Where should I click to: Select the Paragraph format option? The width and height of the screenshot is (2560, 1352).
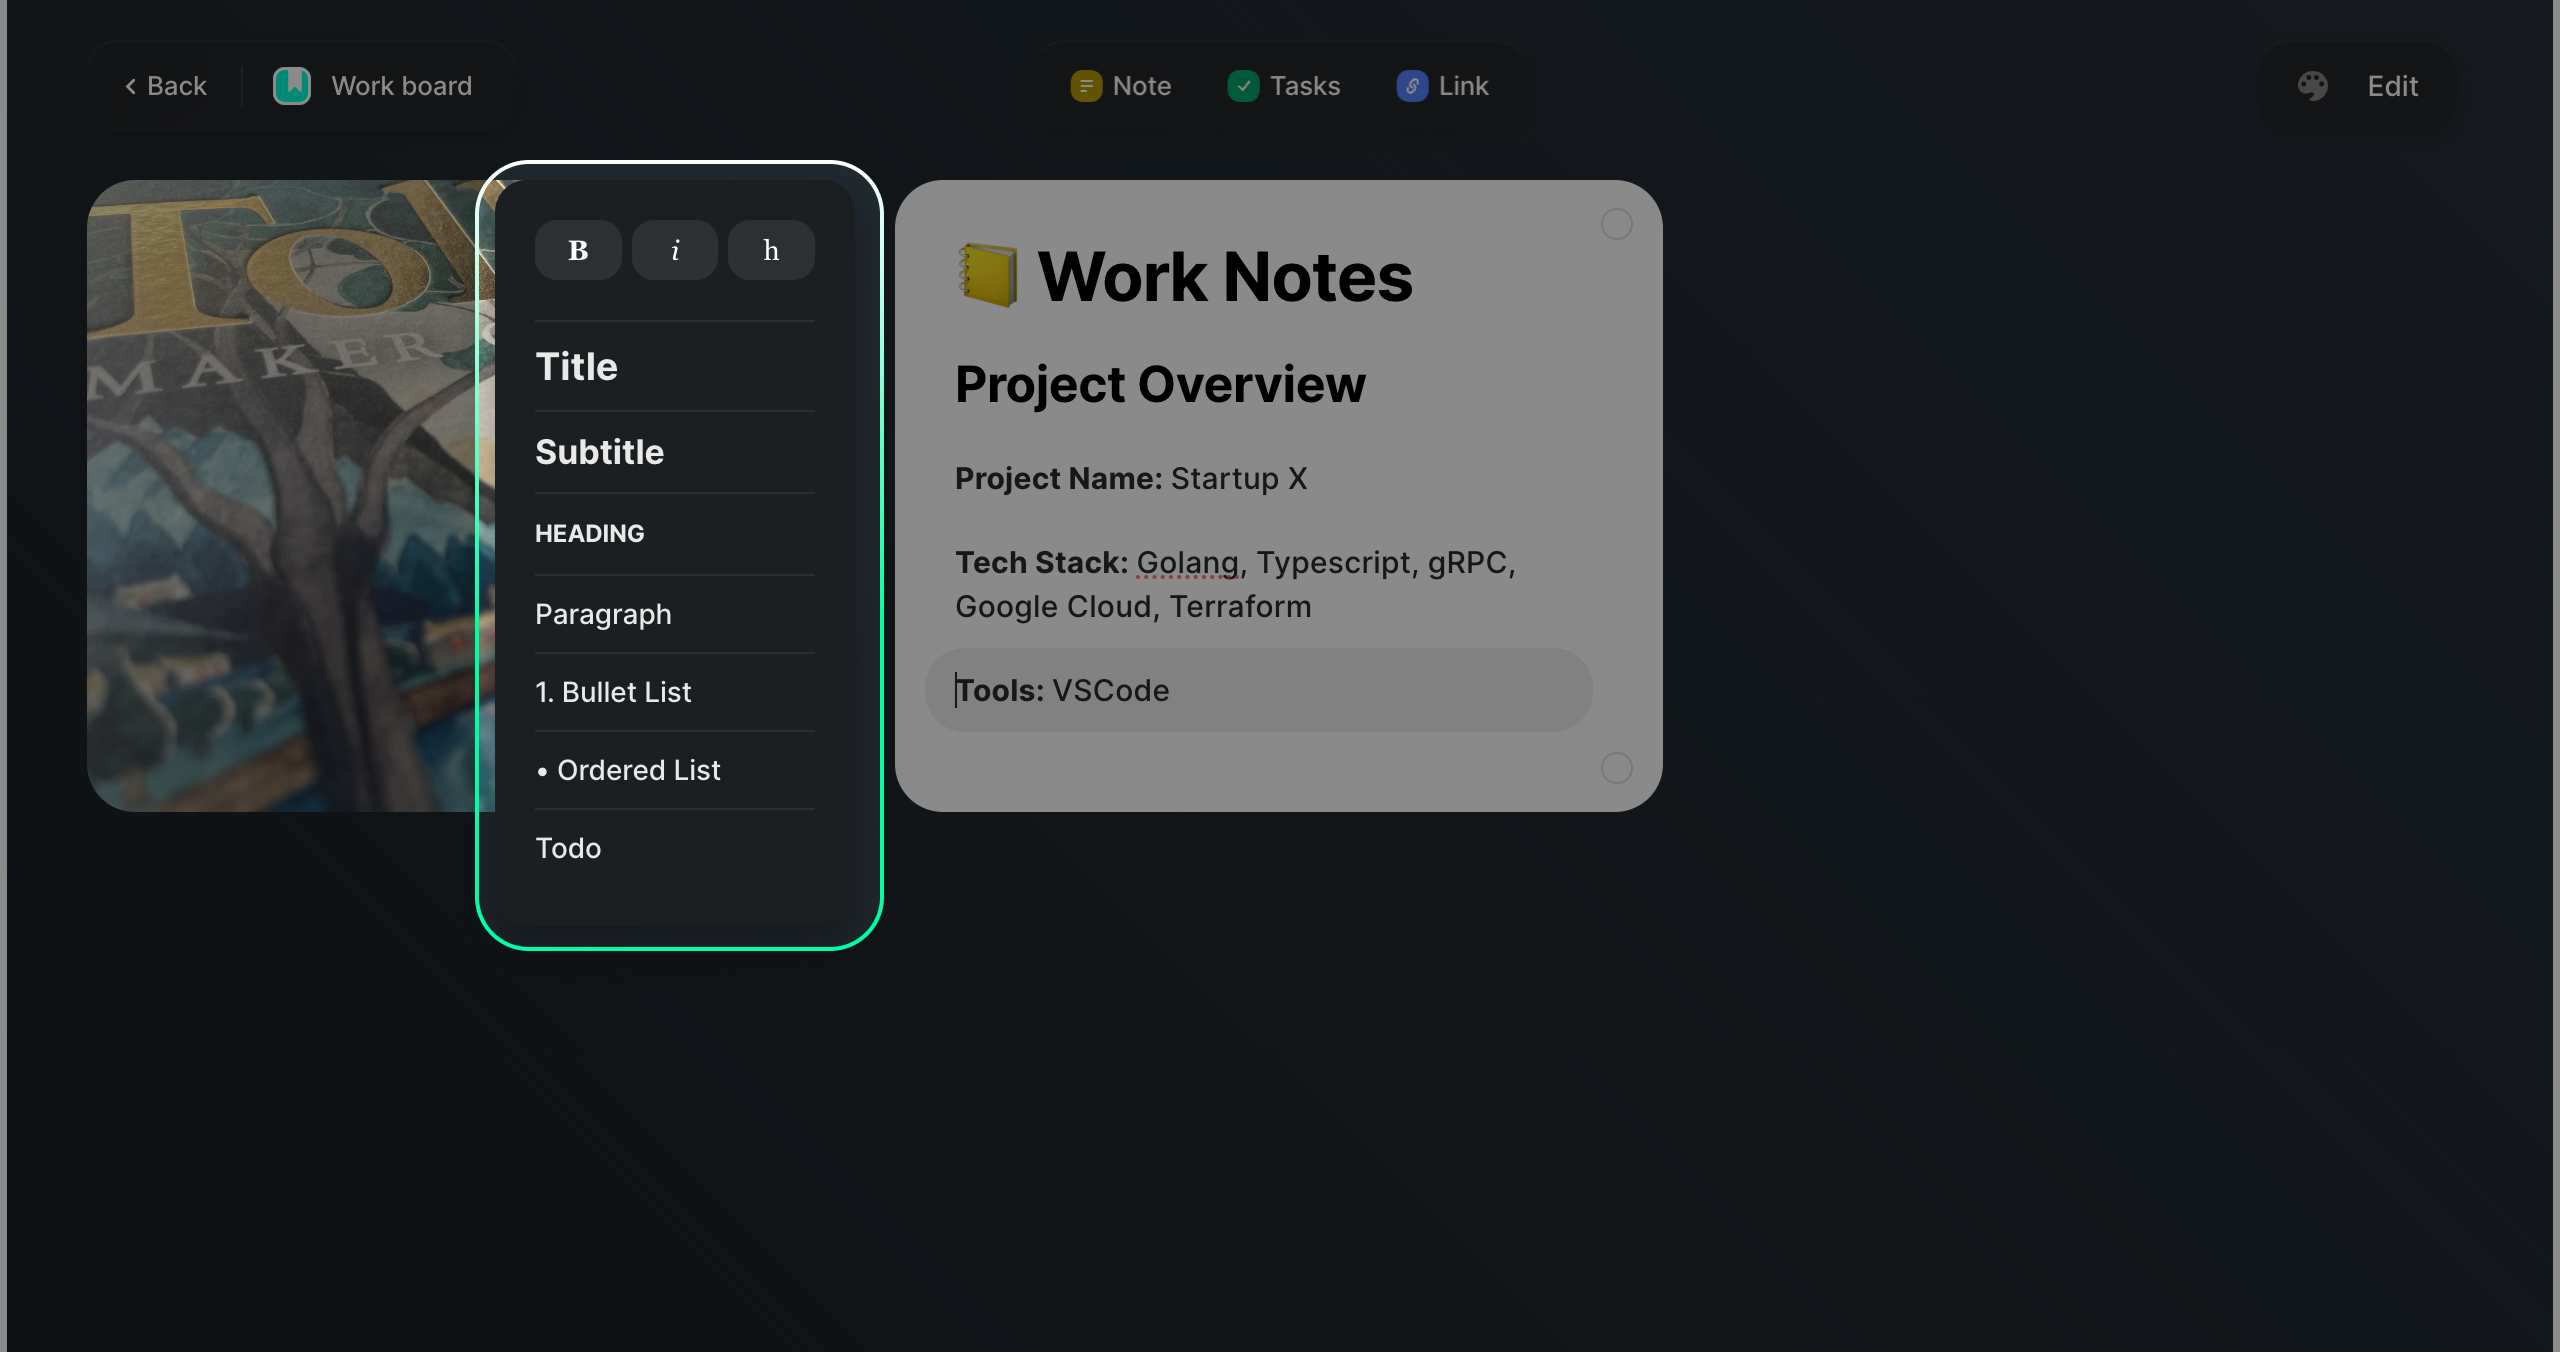[x=603, y=614]
